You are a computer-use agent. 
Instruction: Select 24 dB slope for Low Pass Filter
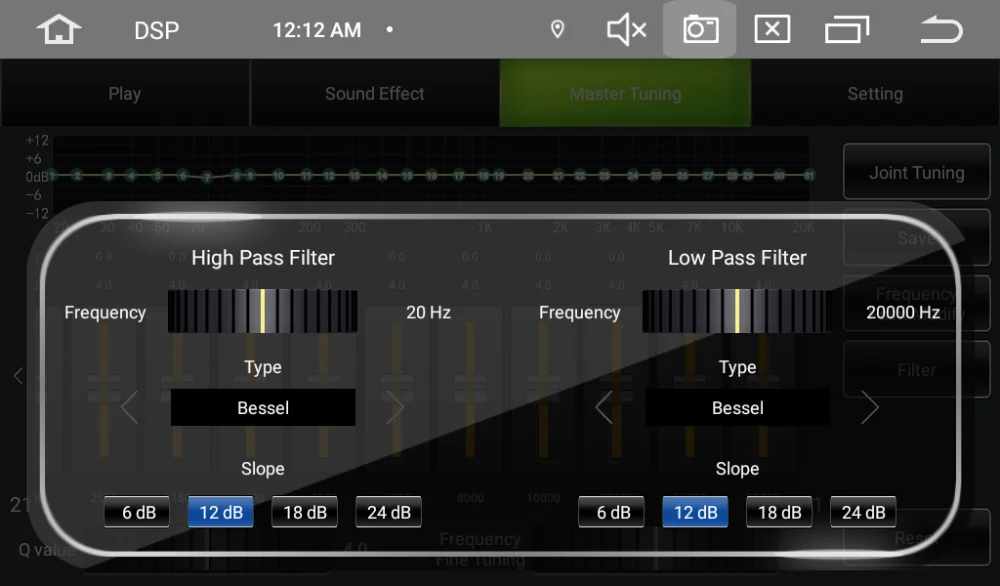click(863, 511)
